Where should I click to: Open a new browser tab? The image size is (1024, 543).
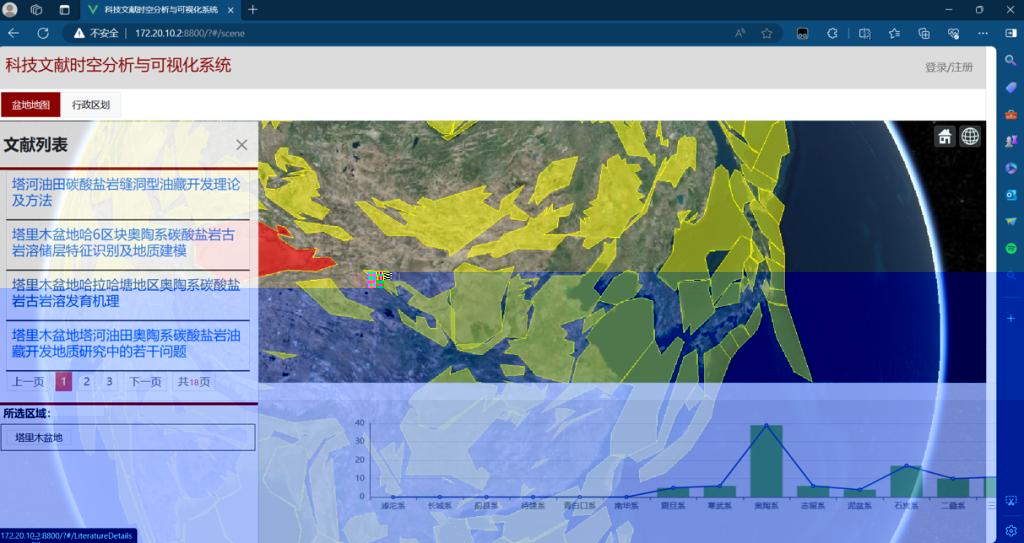click(253, 10)
